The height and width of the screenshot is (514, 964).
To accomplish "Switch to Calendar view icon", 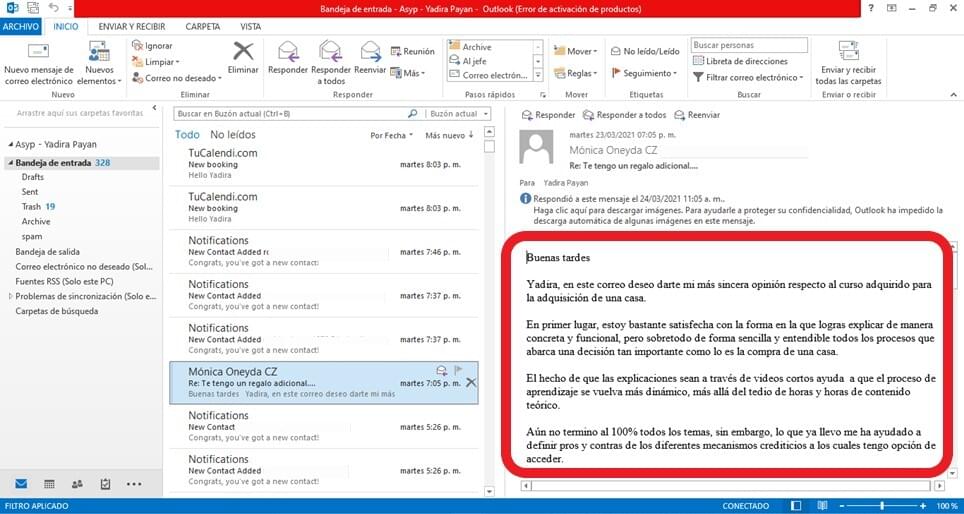I will tap(49, 484).
